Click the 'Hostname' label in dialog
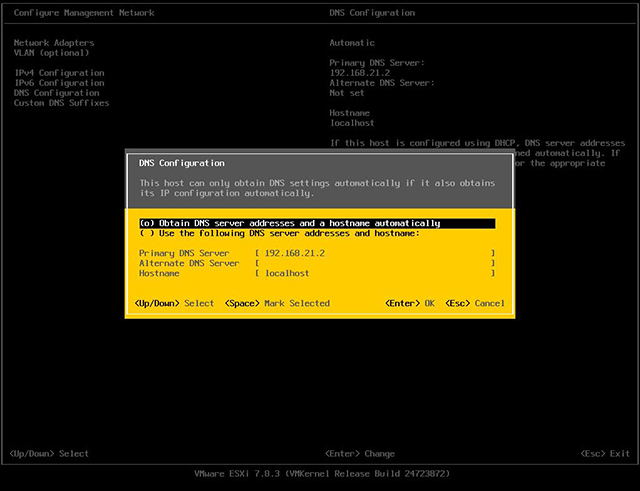This screenshot has height=491, width=640. (x=159, y=273)
